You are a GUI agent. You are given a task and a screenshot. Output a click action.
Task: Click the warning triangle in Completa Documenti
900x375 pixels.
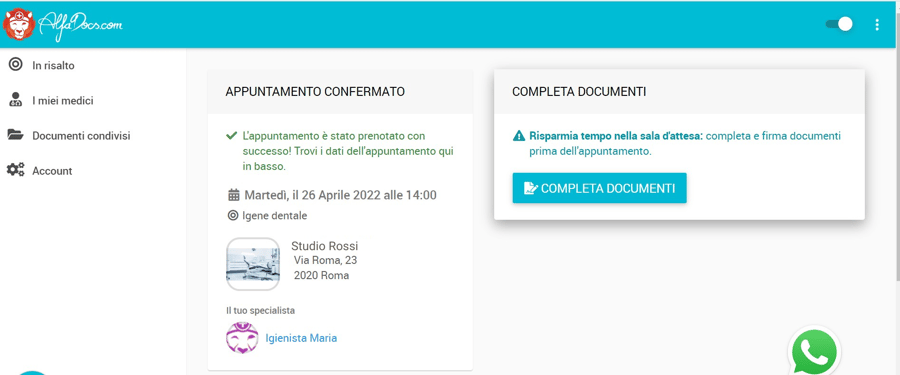point(518,136)
